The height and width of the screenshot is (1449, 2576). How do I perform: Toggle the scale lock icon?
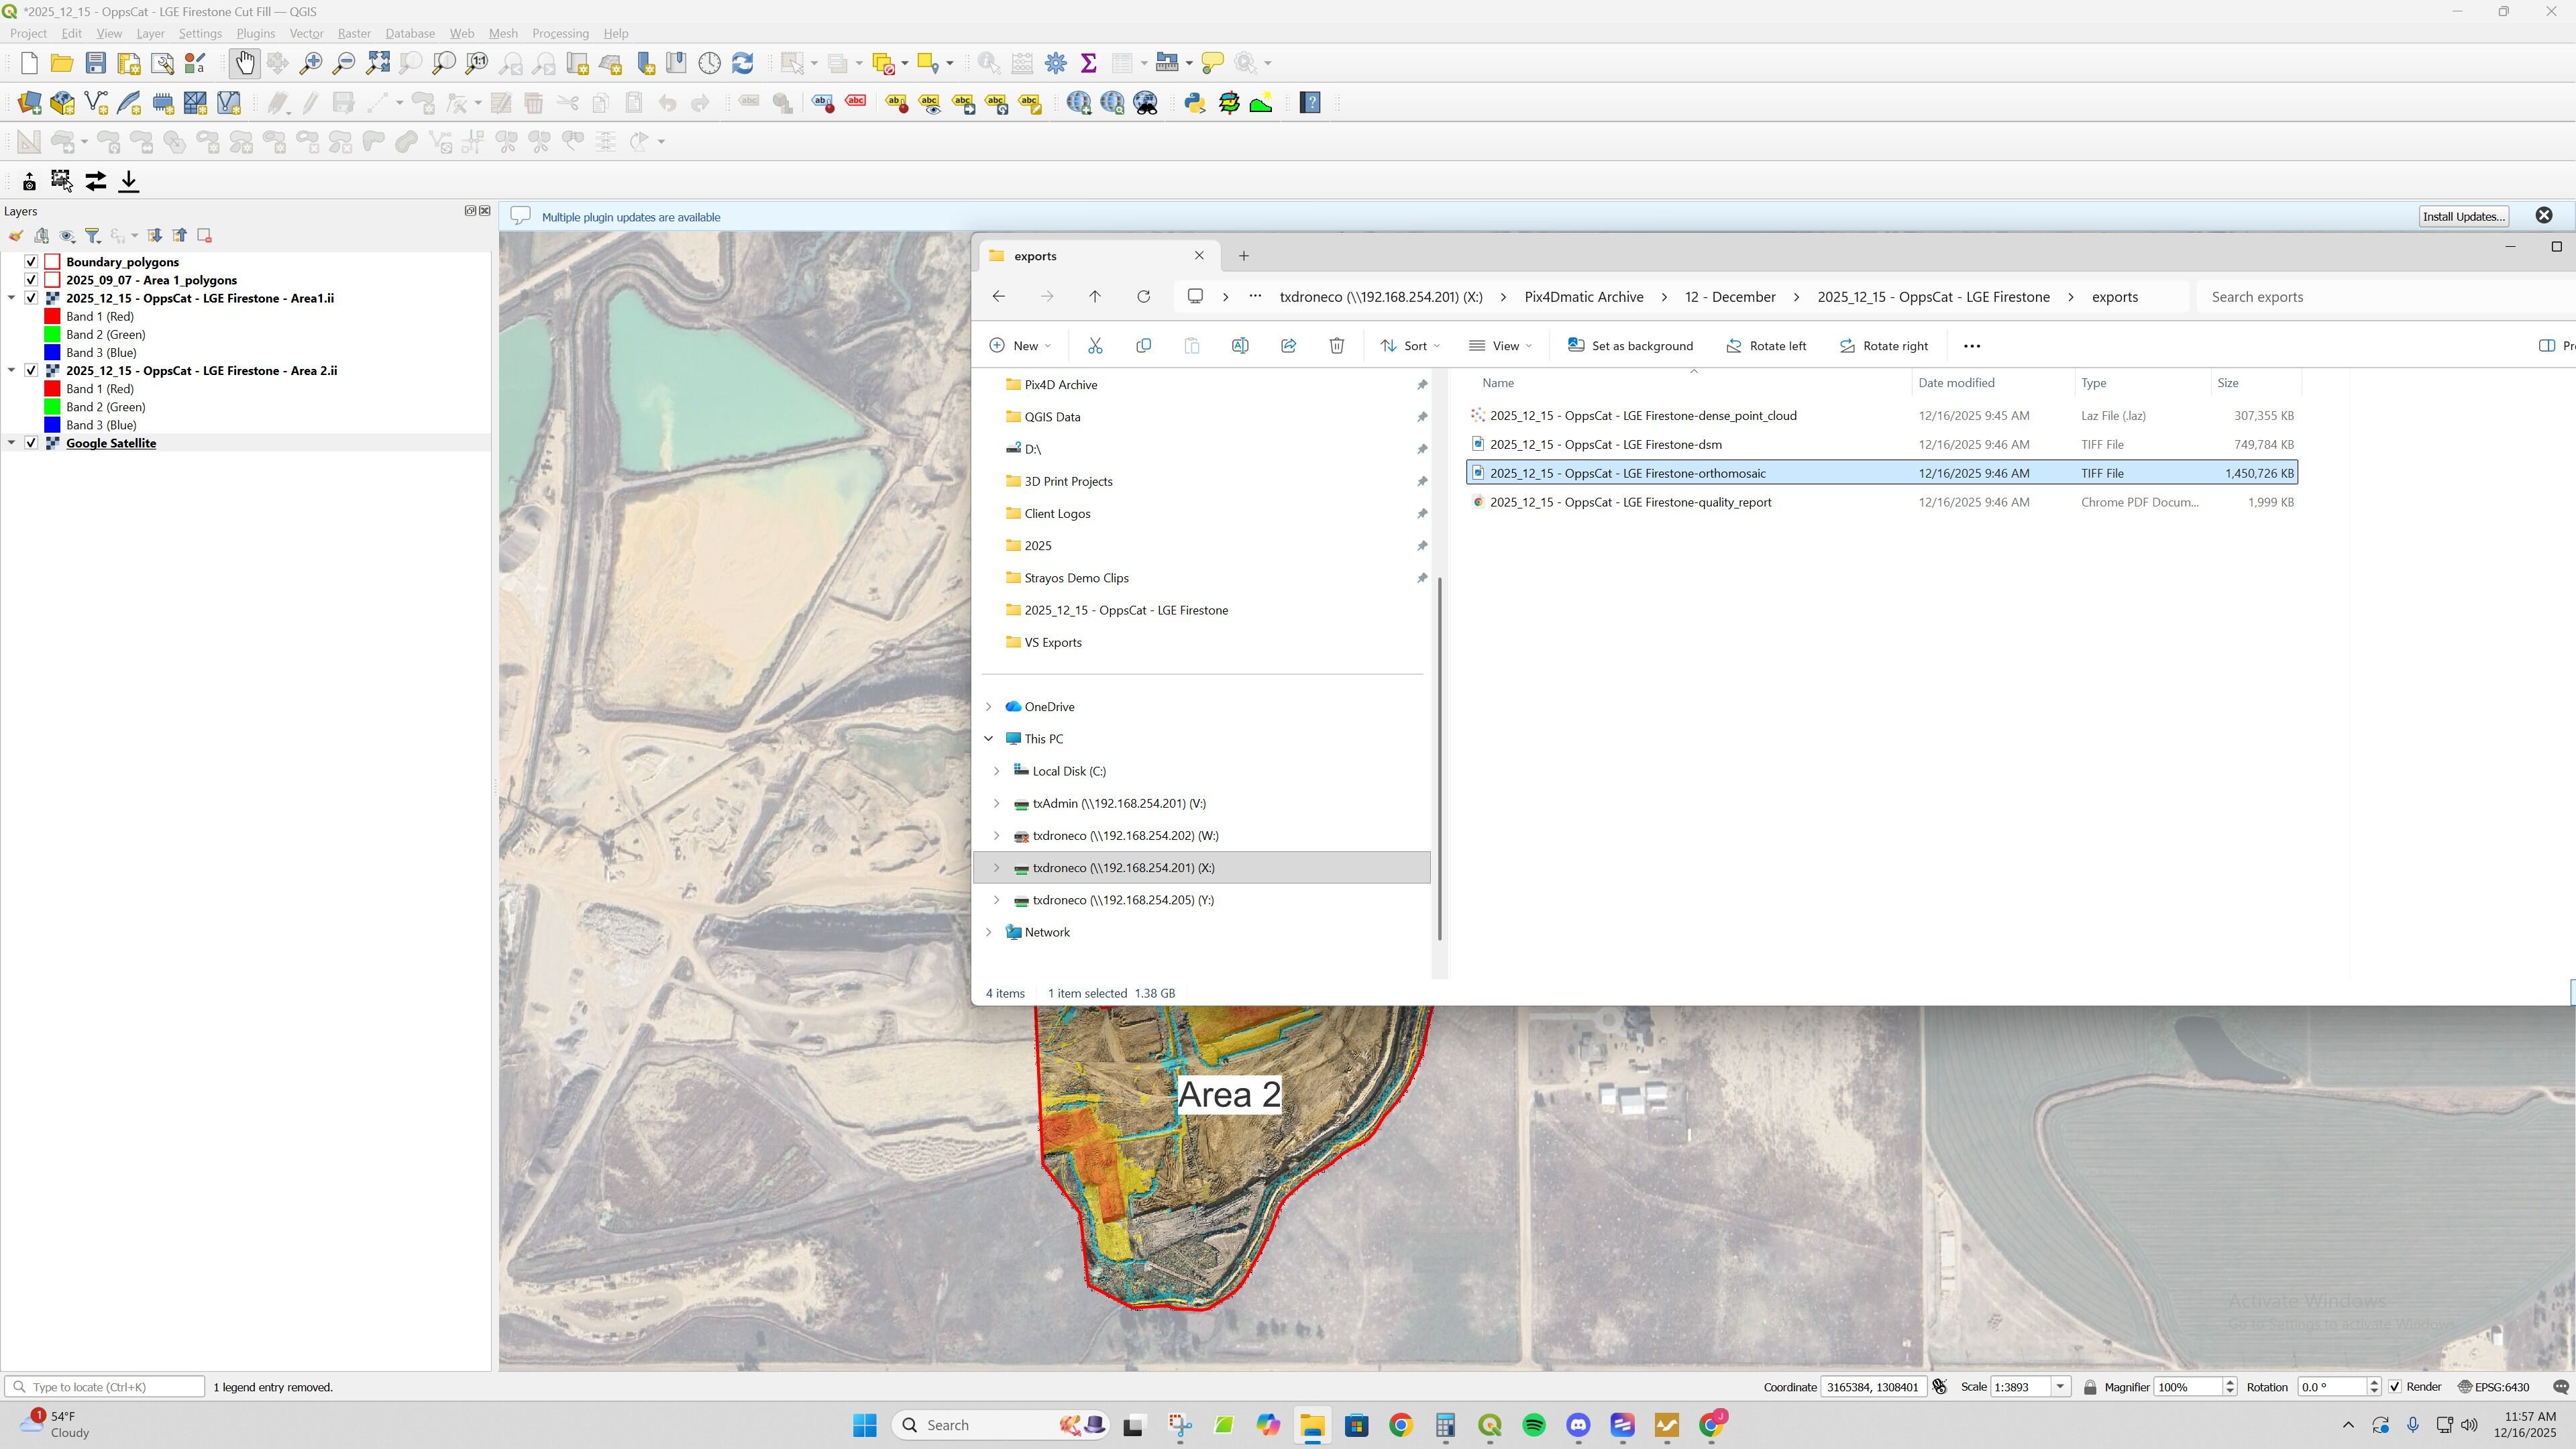2090,1387
